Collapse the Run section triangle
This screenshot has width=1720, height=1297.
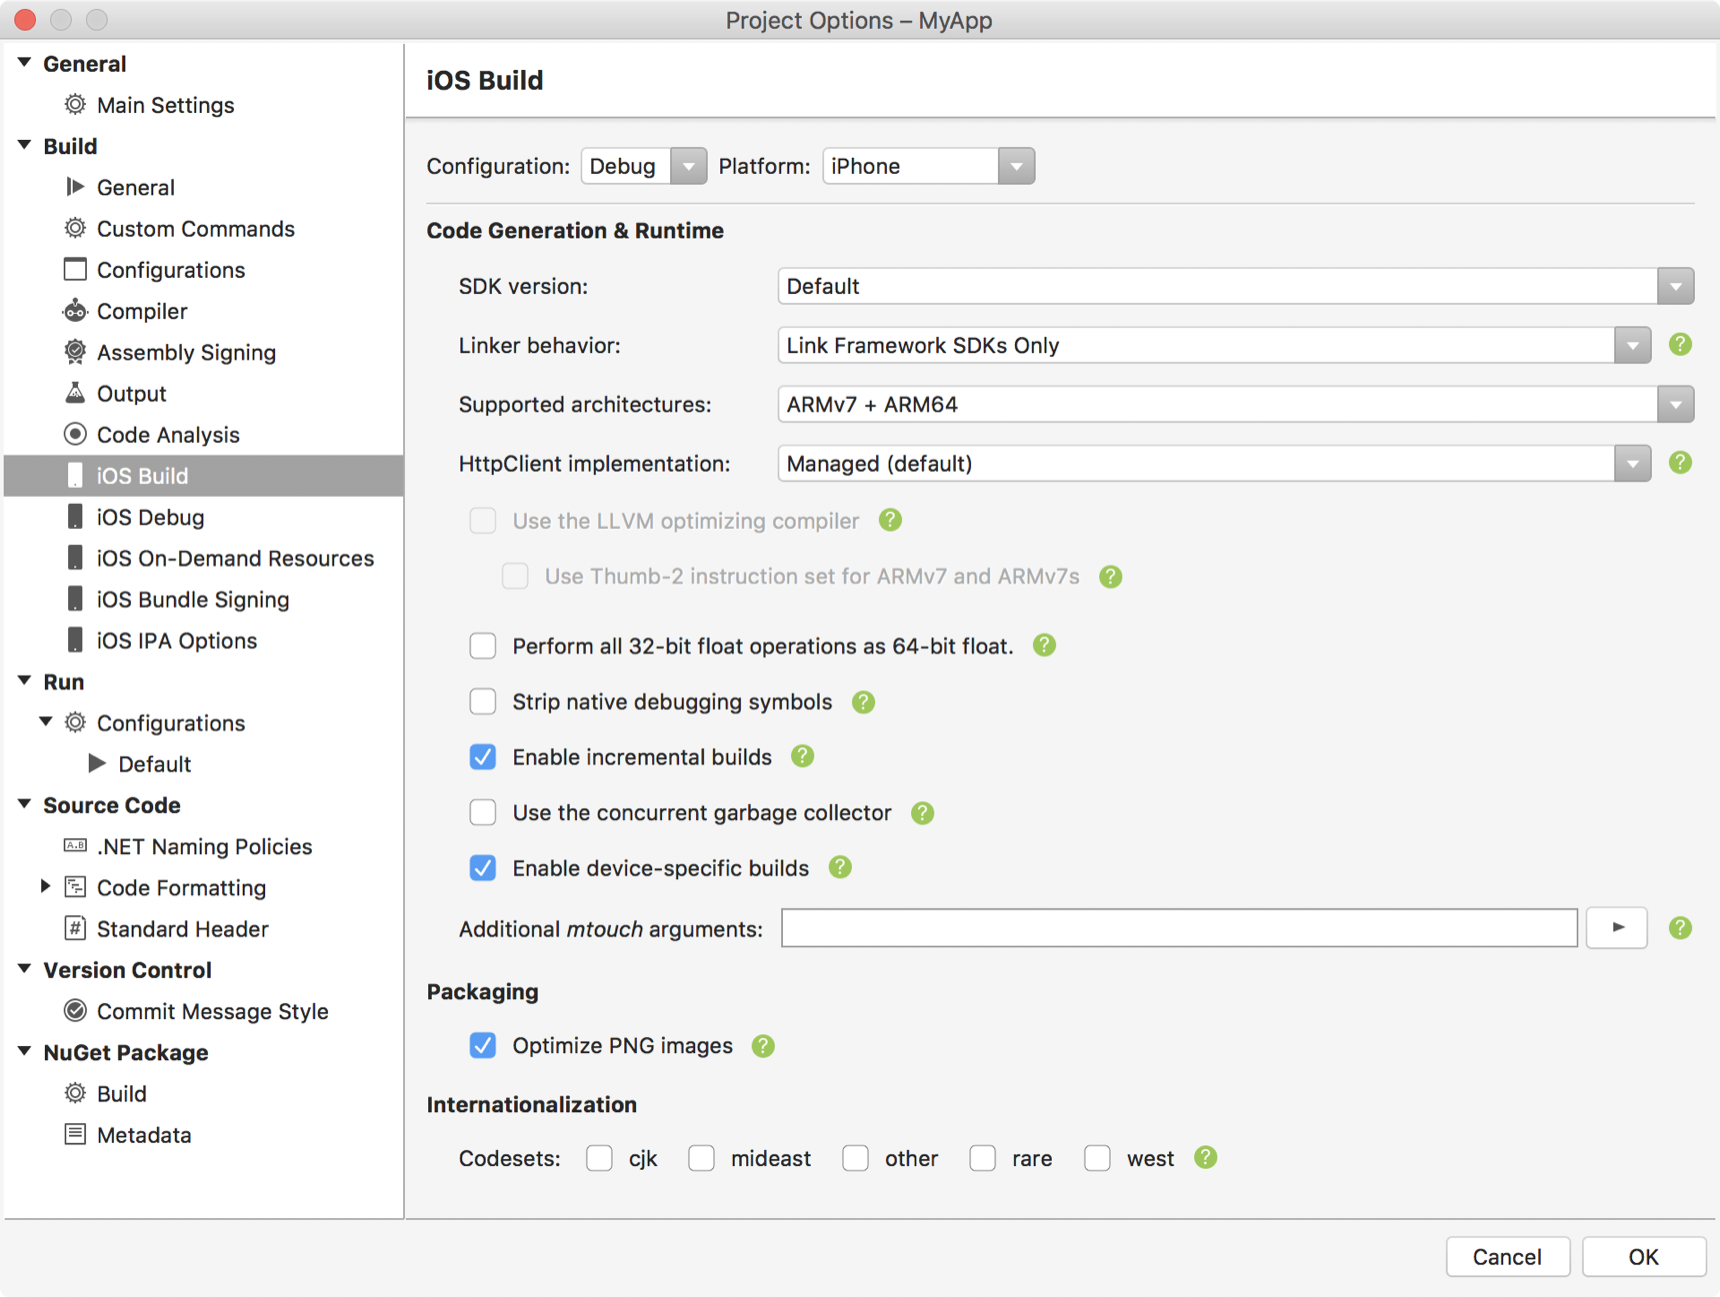[x=24, y=680]
